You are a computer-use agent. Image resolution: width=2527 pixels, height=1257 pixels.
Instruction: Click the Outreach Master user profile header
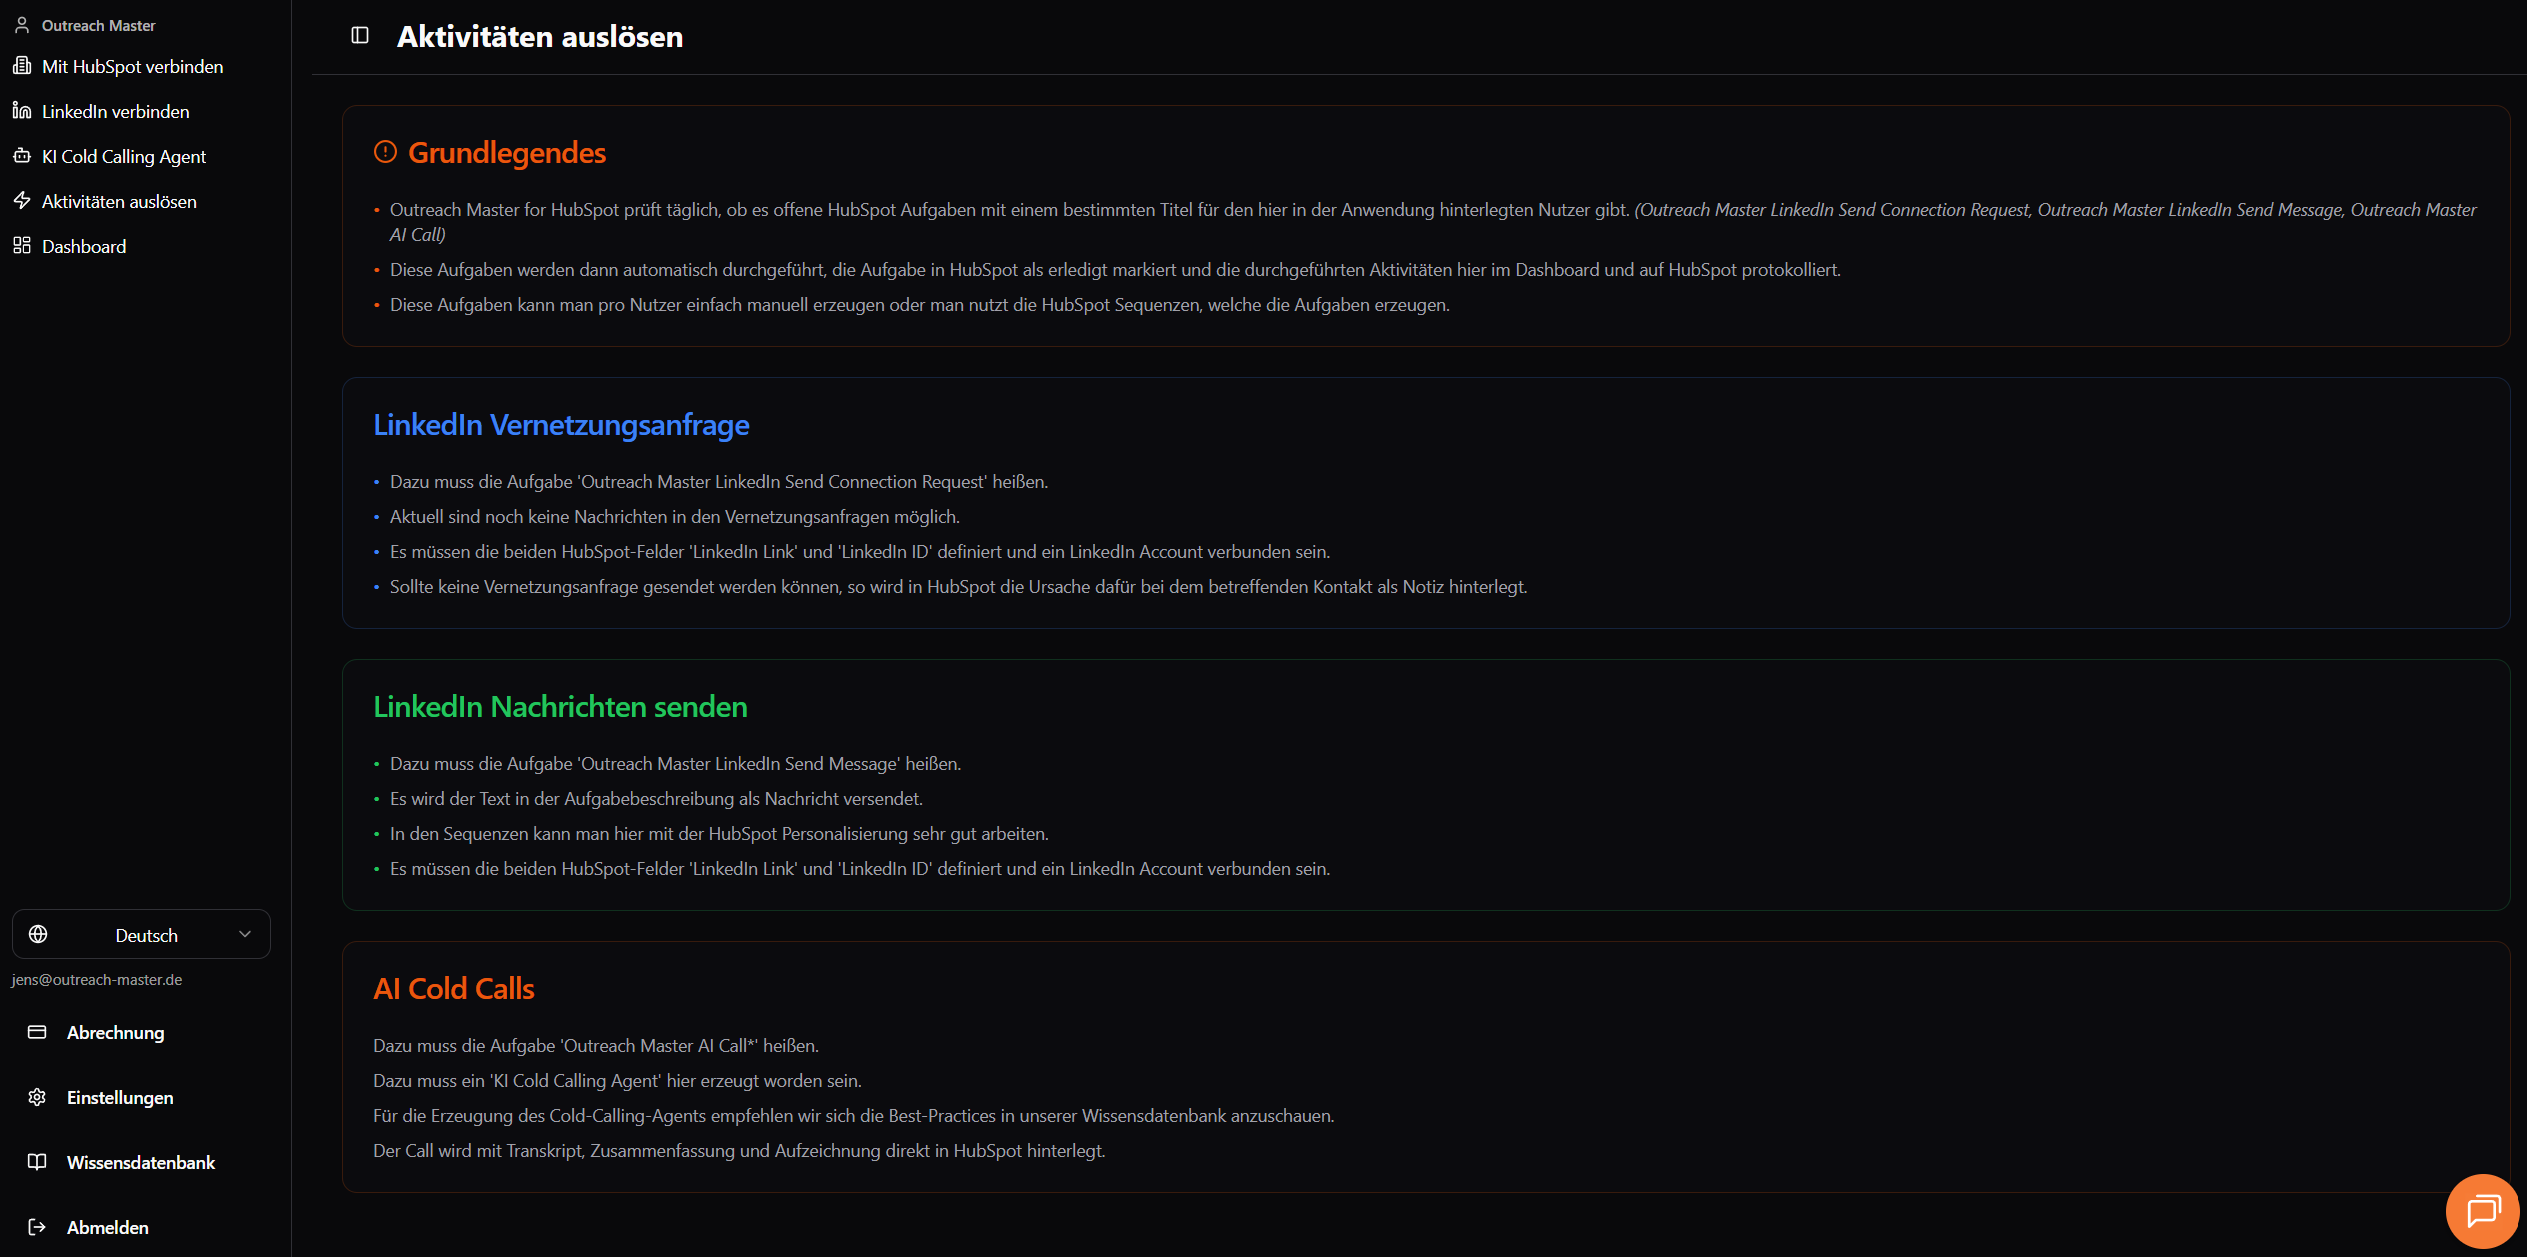(98, 25)
